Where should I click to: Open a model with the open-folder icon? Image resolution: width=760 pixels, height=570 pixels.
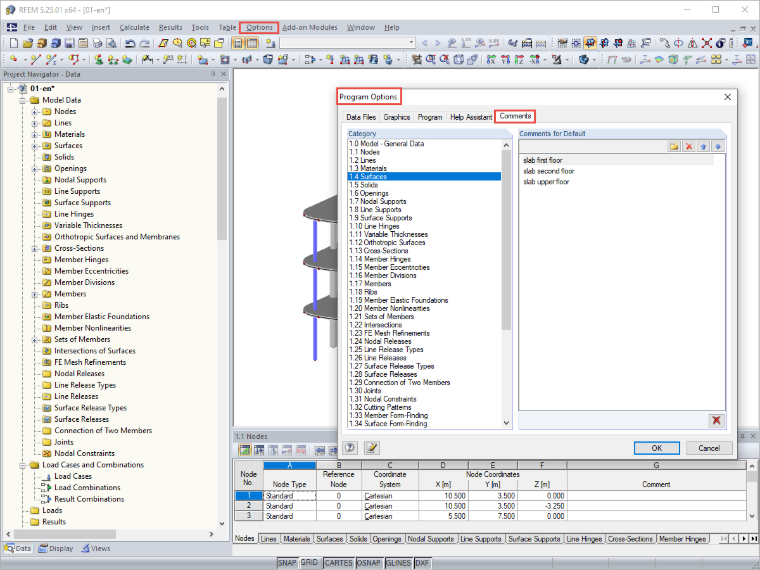28,44
